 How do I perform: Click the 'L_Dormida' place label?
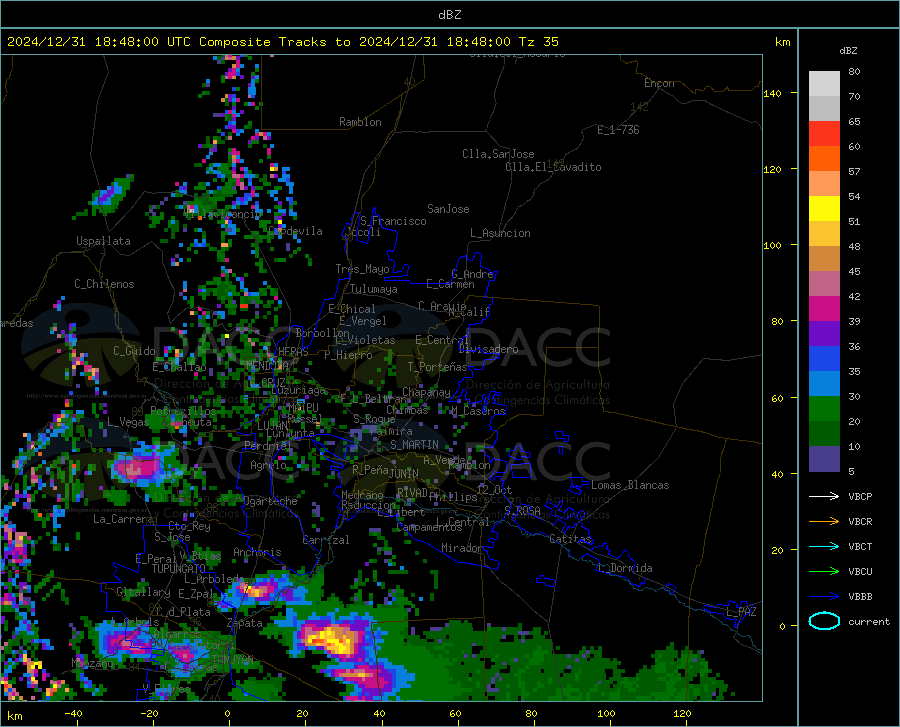[624, 568]
